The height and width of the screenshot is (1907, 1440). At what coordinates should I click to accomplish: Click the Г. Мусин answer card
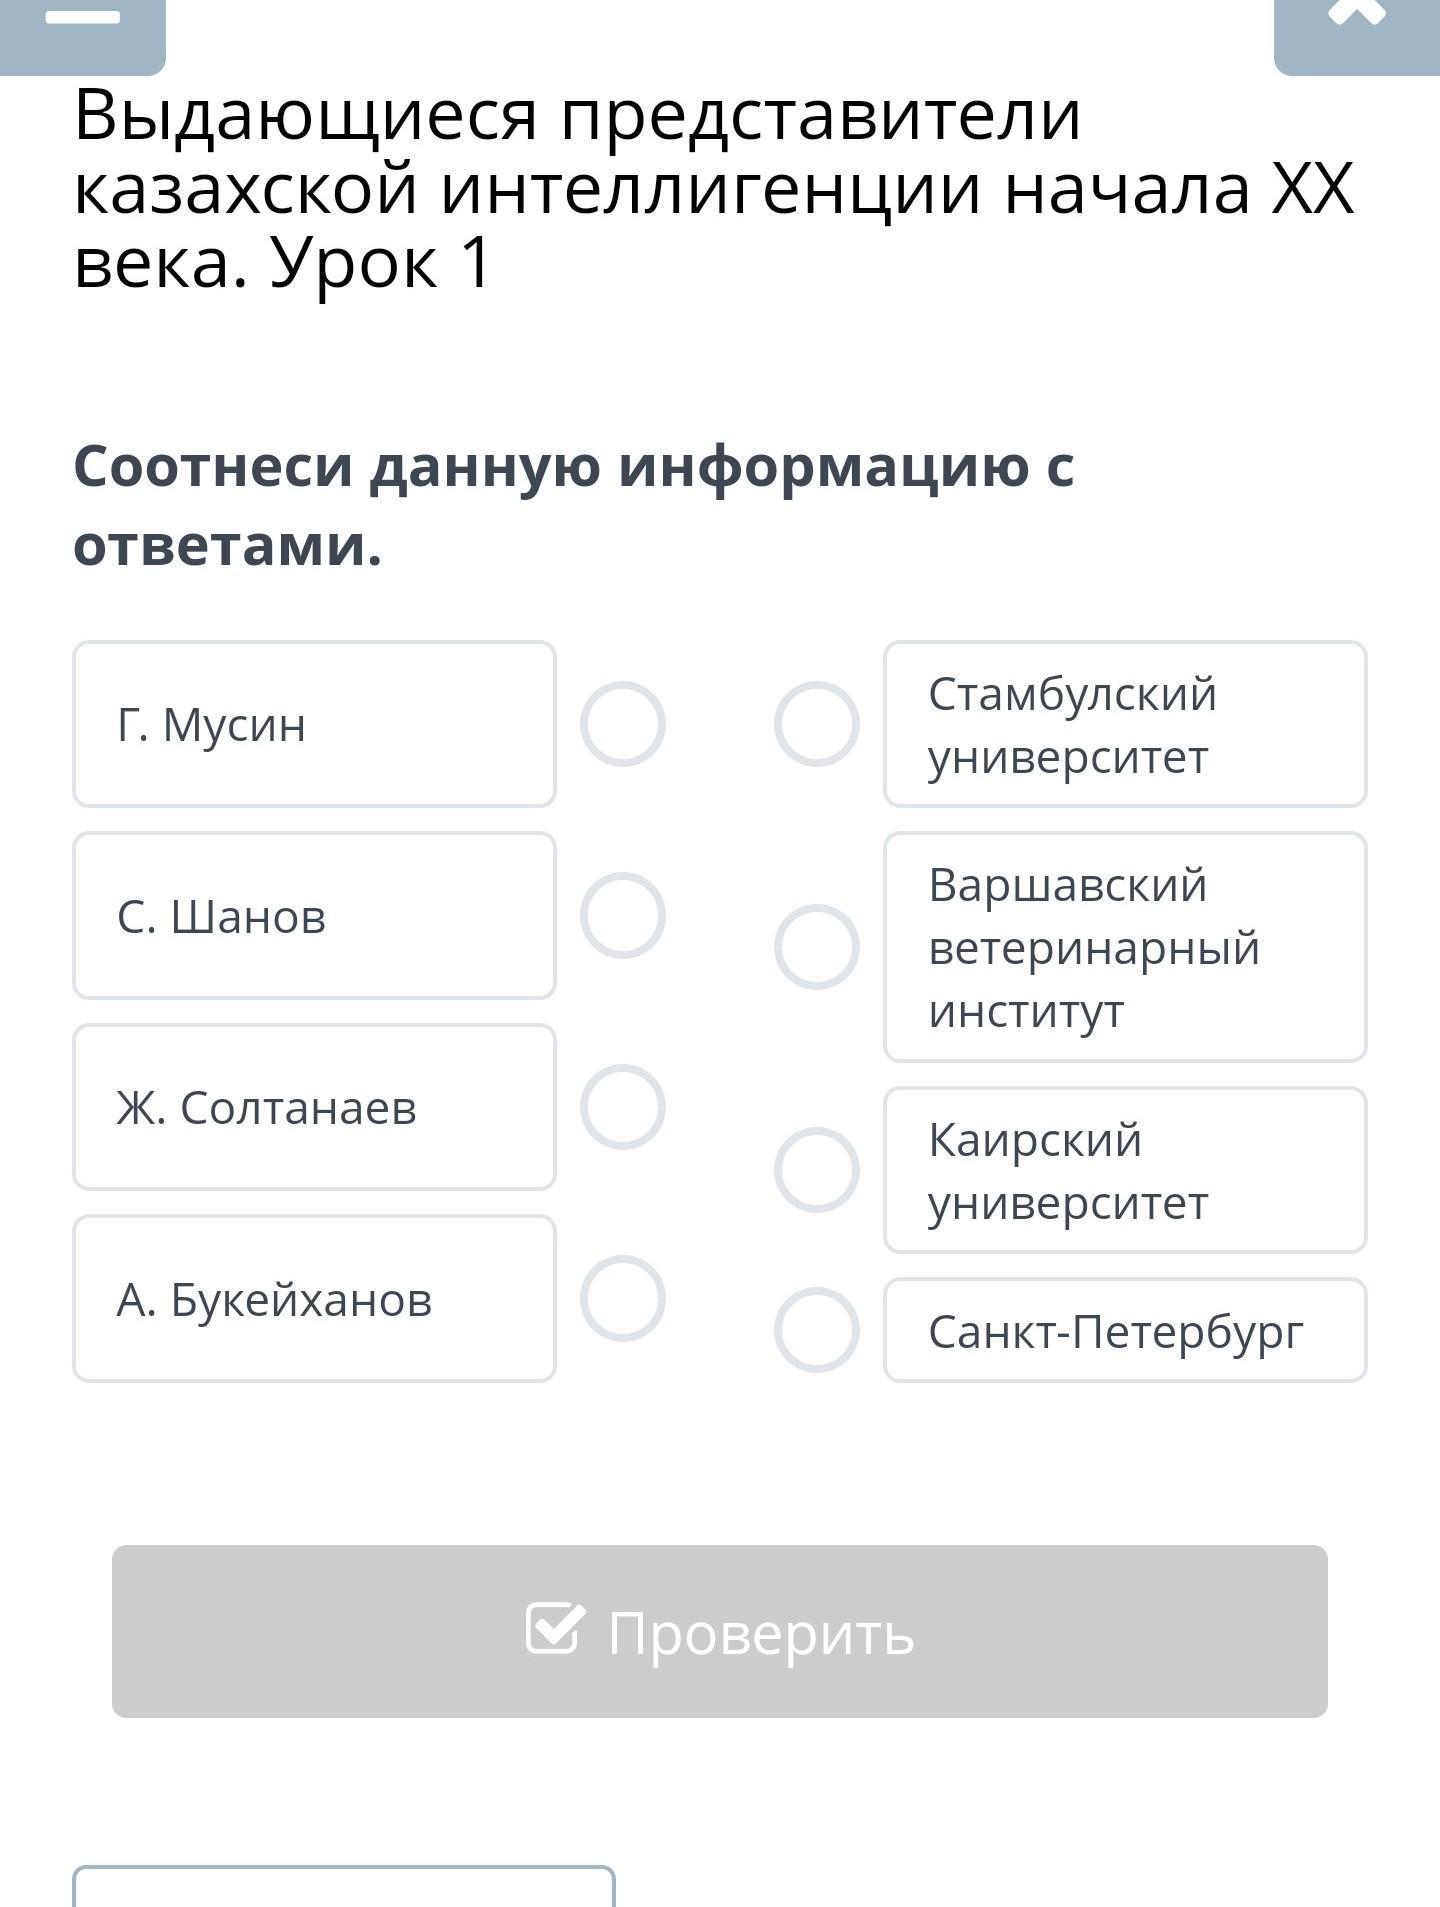pos(314,724)
